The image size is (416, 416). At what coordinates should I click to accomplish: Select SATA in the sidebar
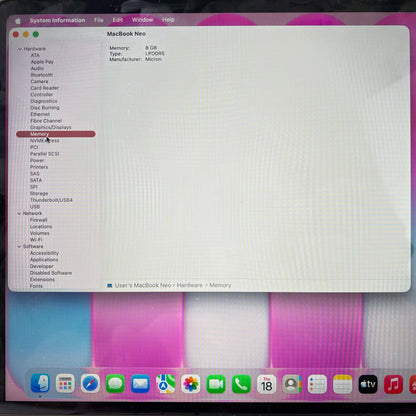(x=36, y=180)
